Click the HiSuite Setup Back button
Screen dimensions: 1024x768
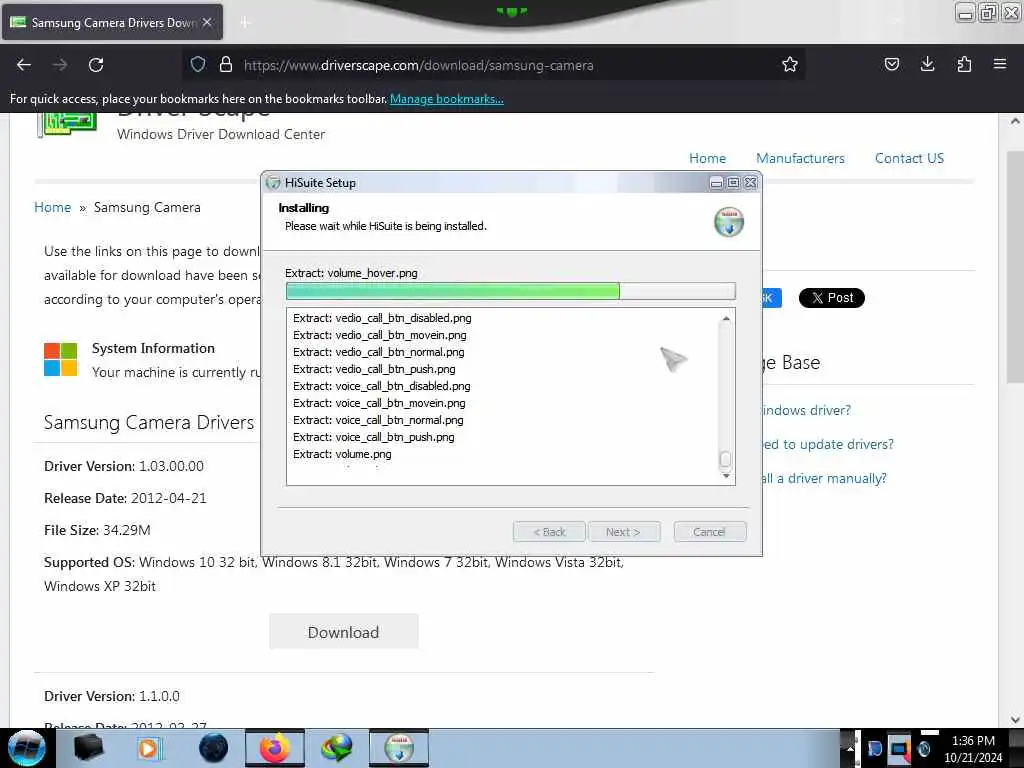[549, 532]
